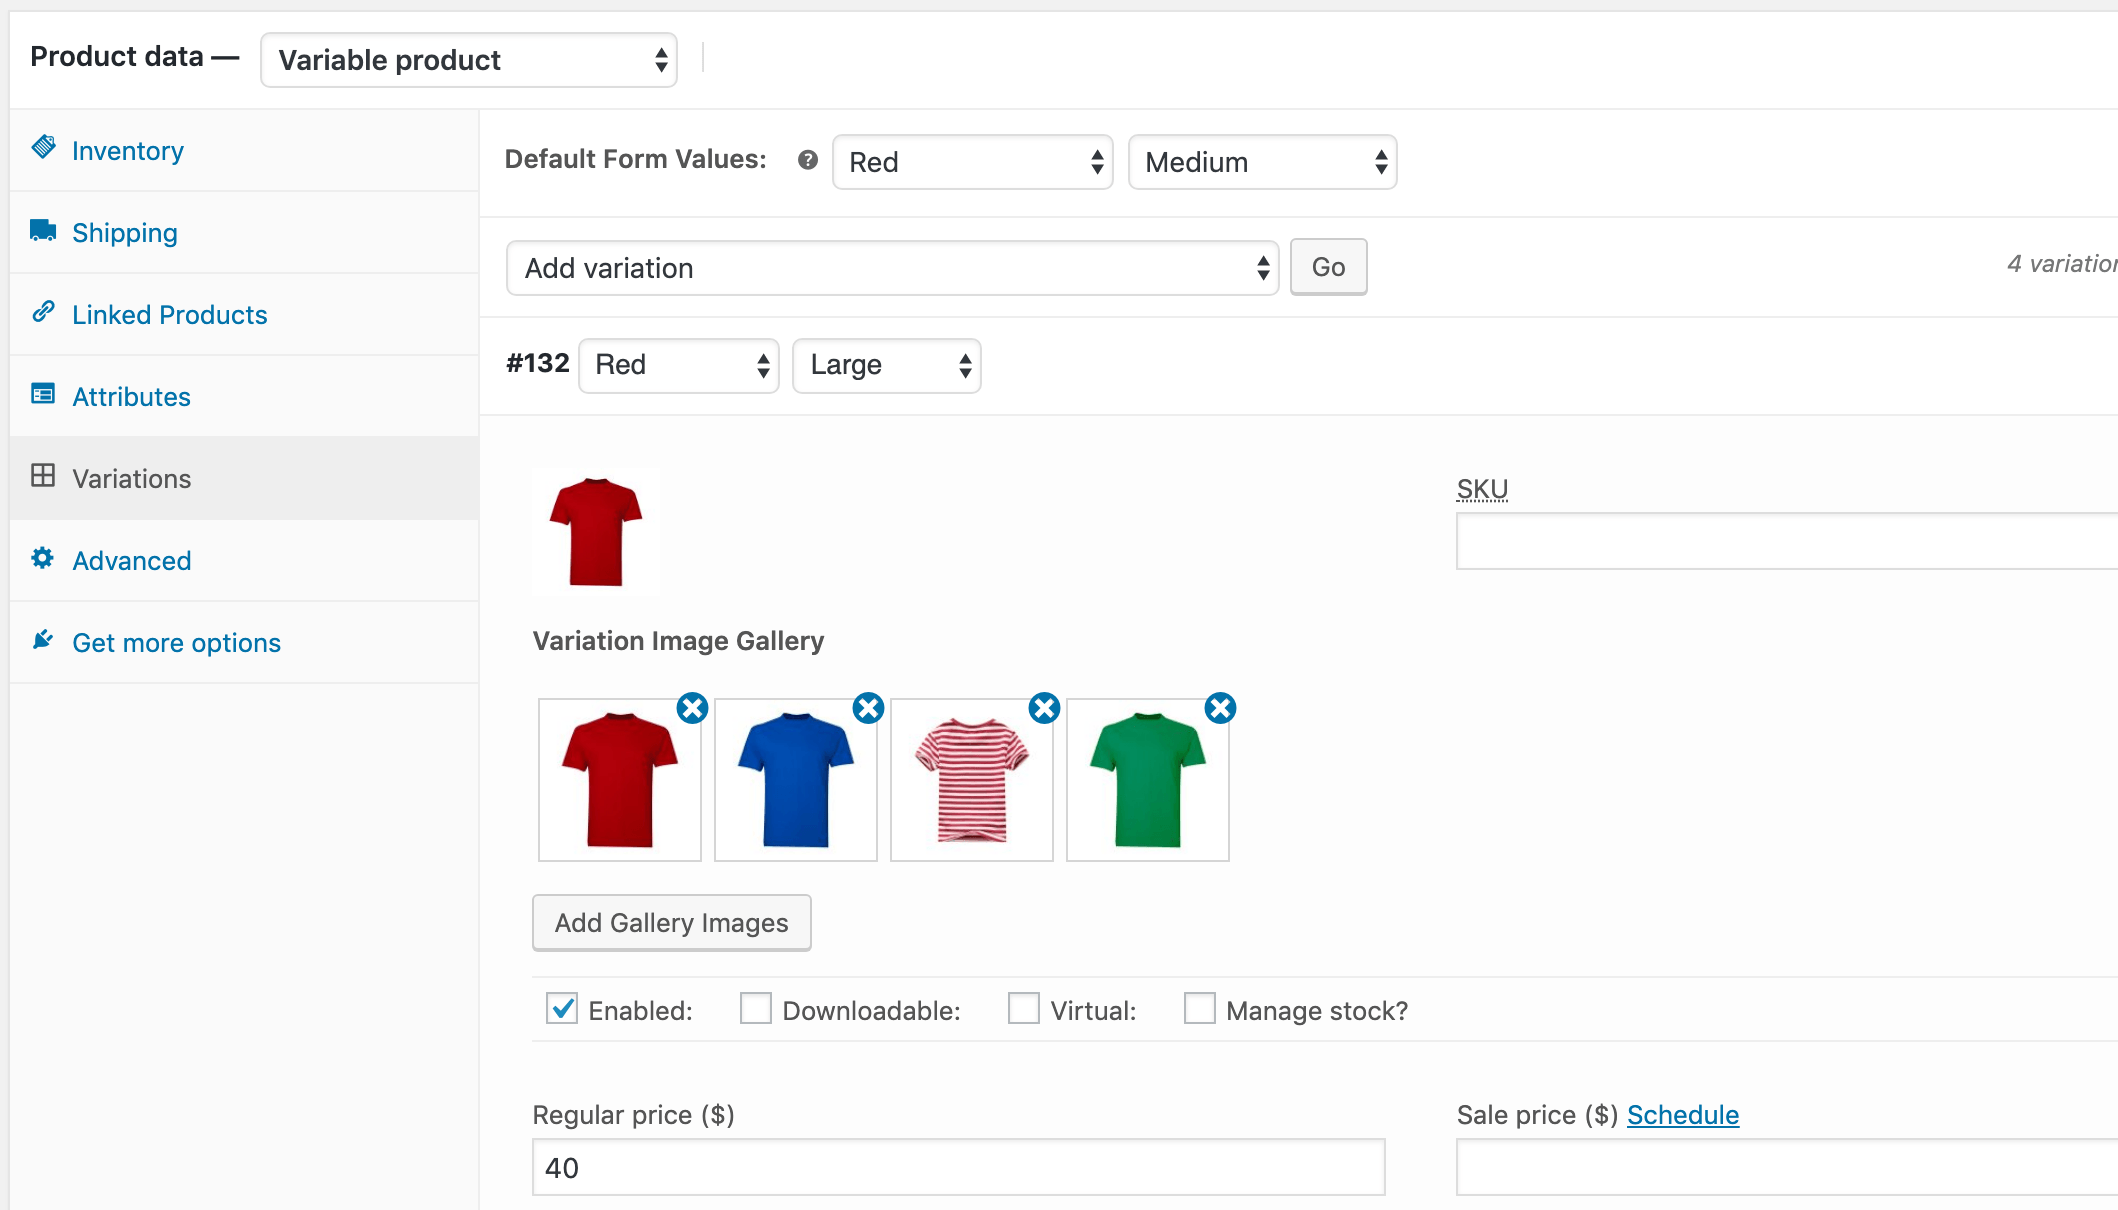Screen dimensions: 2118x1210
Task: Click the Linked Products chain icon
Action: click(x=43, y=312)
